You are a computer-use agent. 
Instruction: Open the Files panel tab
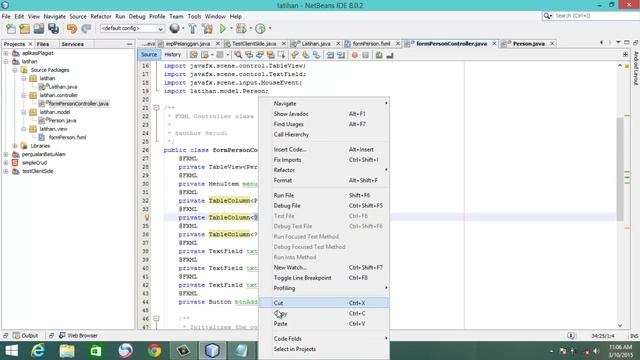point(43,44)
